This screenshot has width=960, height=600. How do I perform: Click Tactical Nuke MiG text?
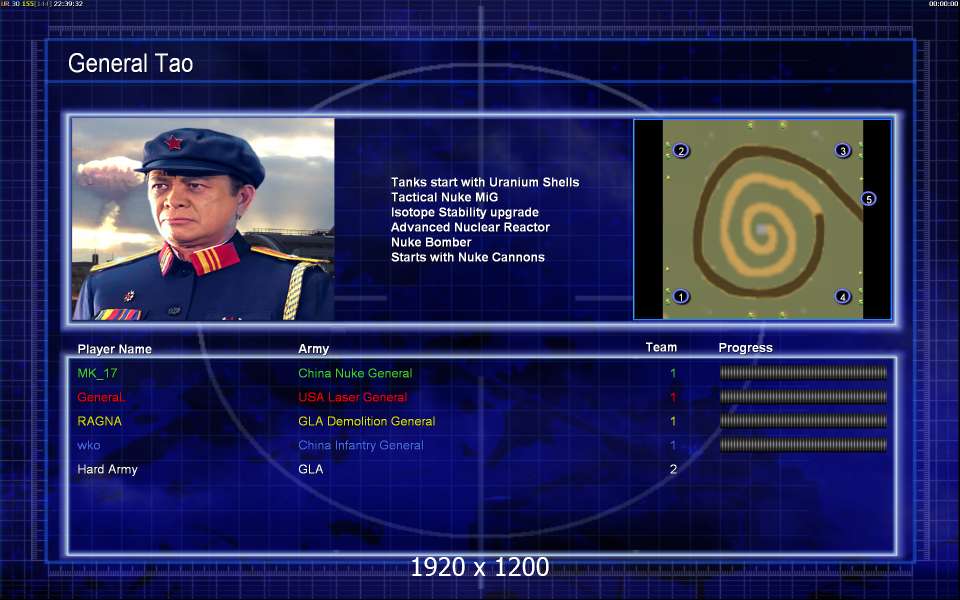coord(444,197)
